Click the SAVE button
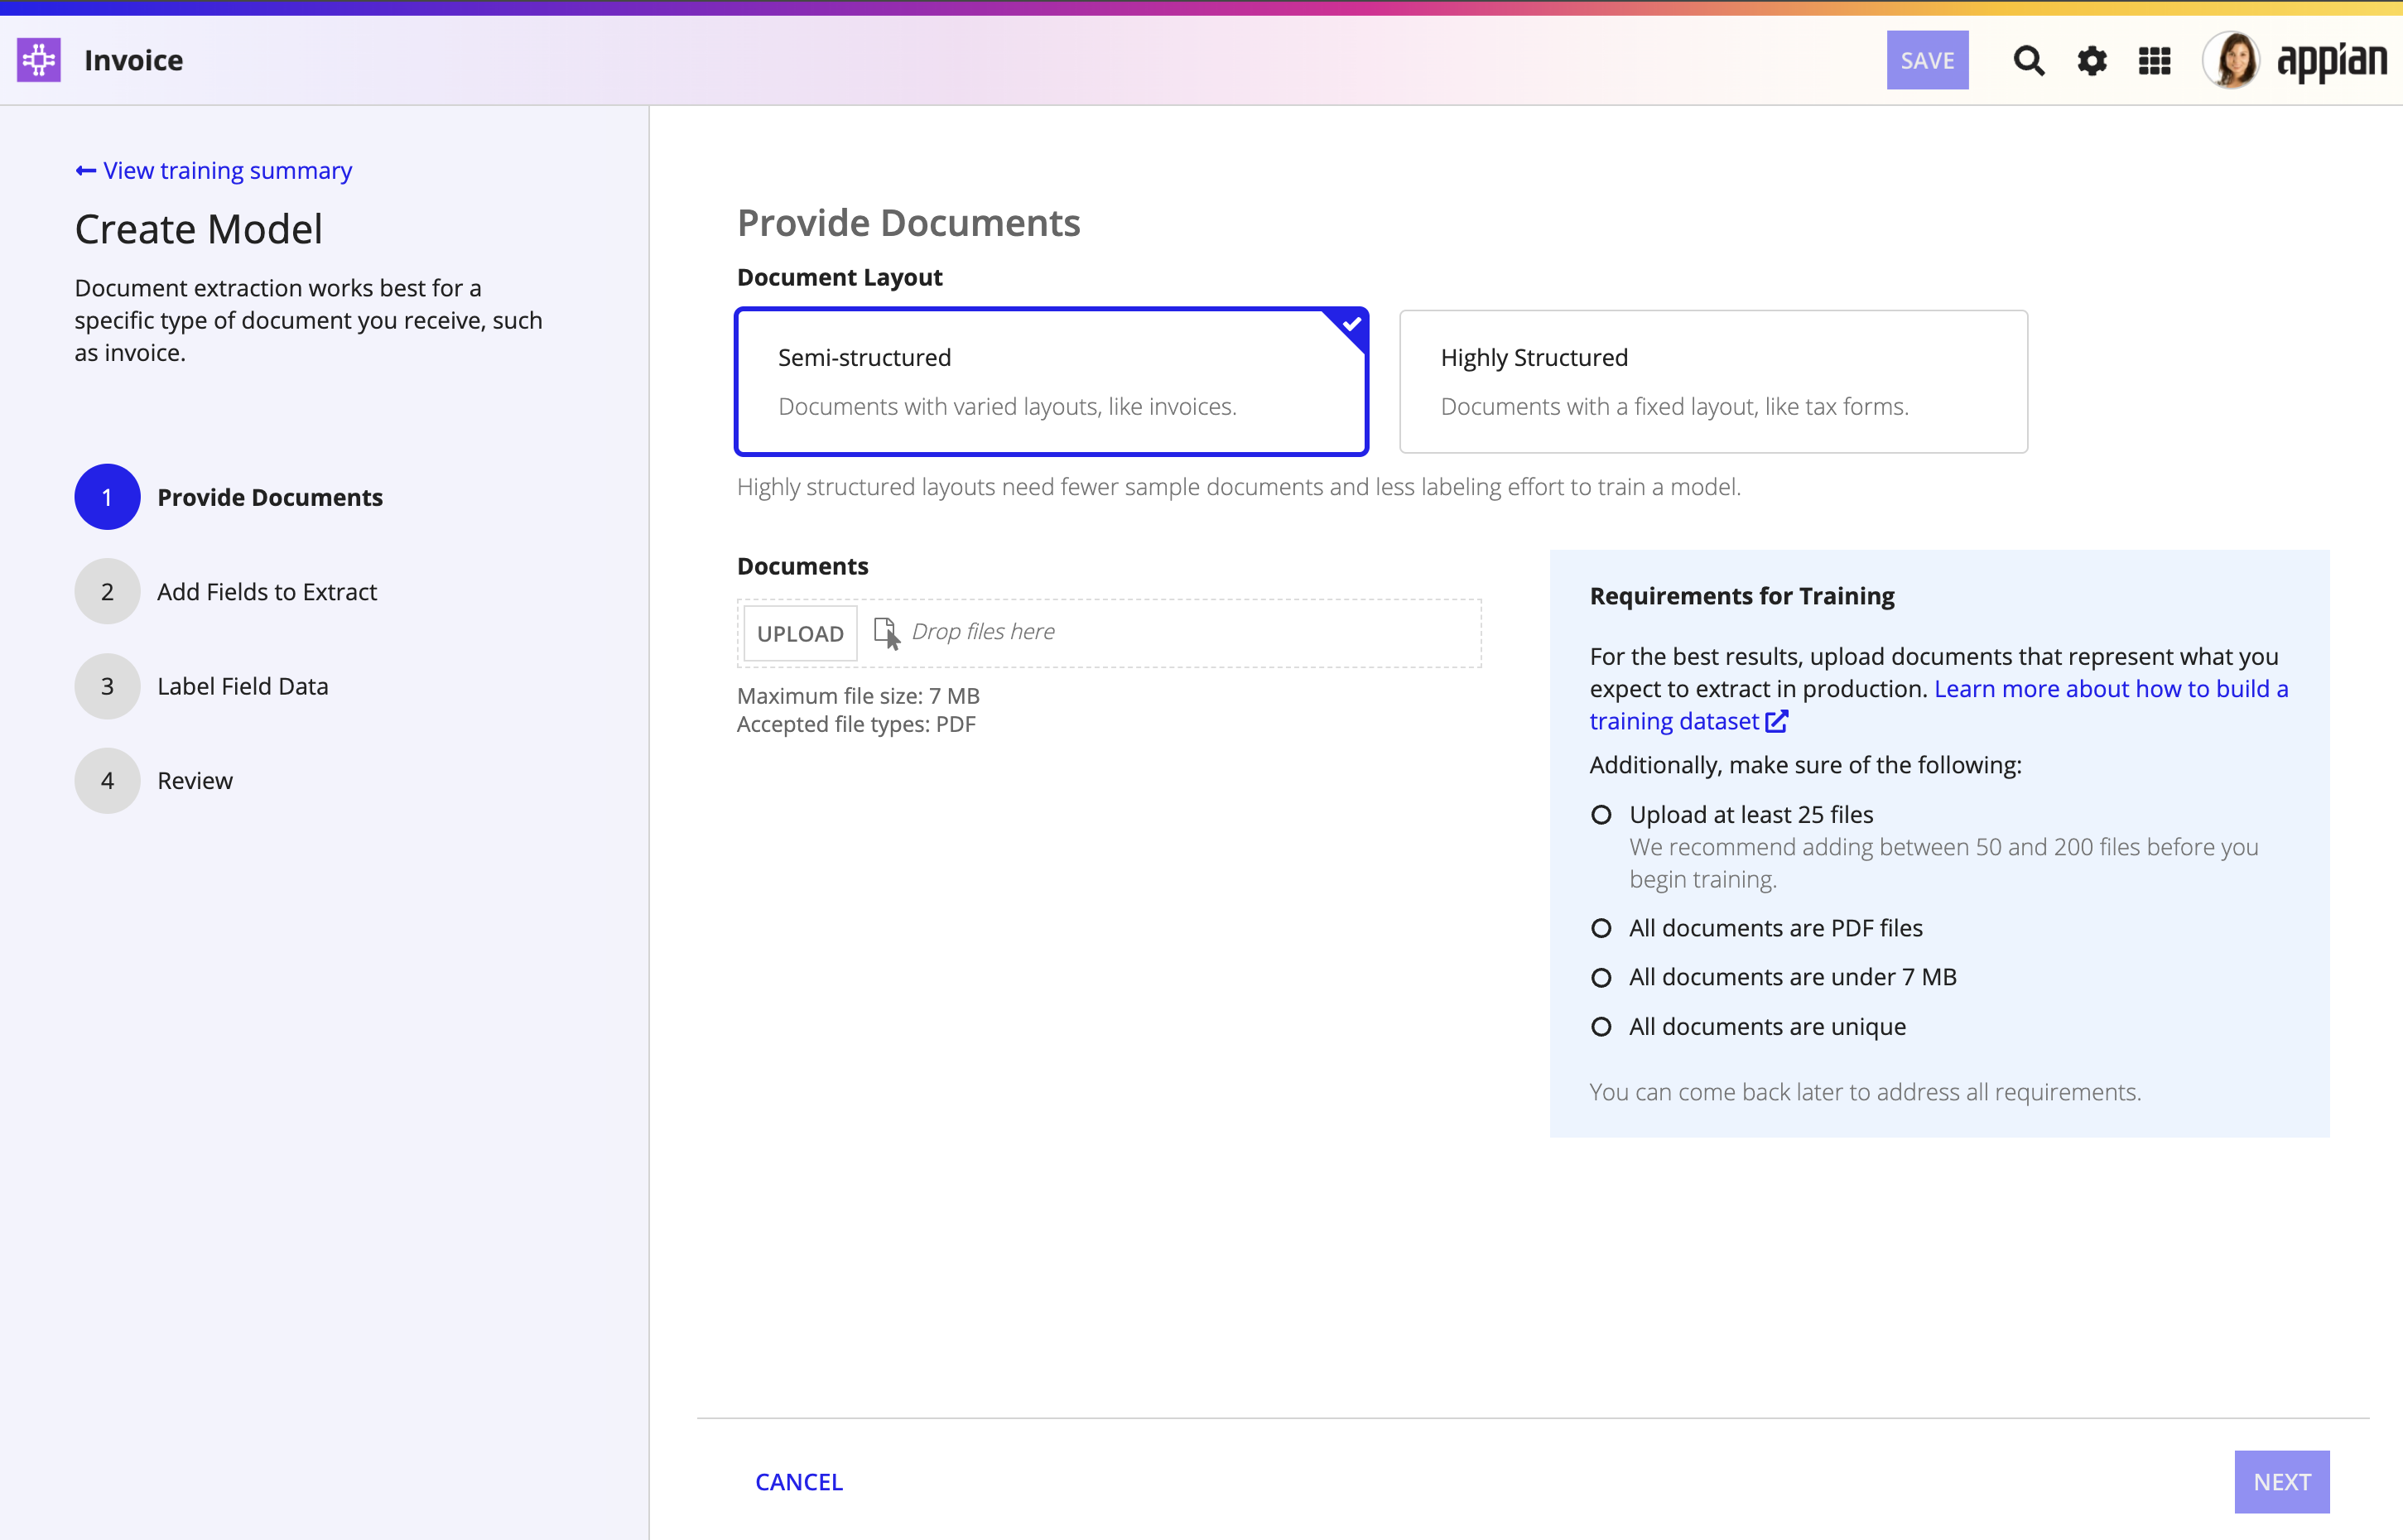 click(x=1927, y=60)
